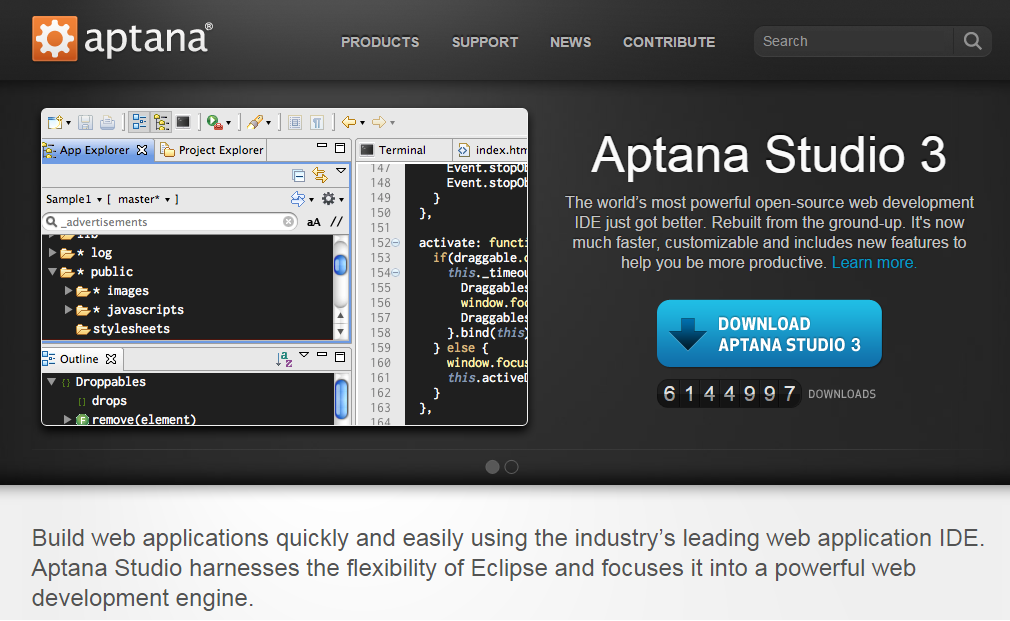Expand the javascripts folder
Viewport: 1010px width, 621px height.
click(x=68, y=310)
